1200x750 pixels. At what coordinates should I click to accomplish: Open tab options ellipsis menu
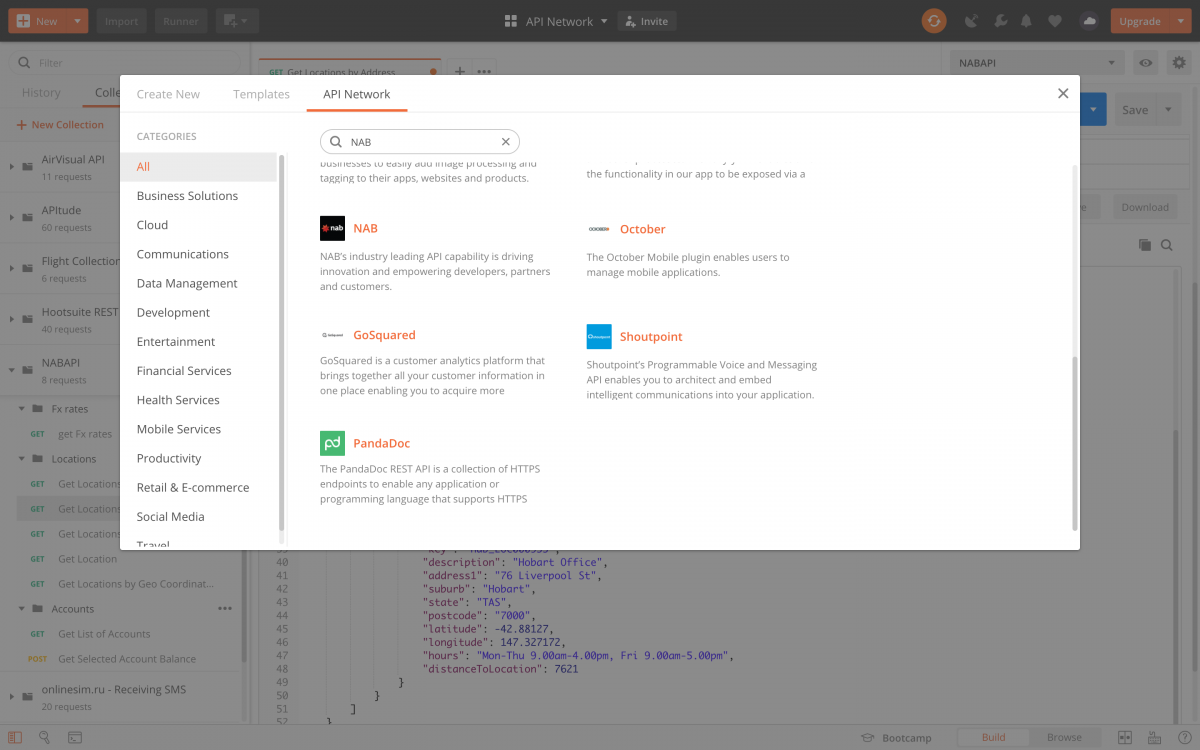(x=484, y=71)
